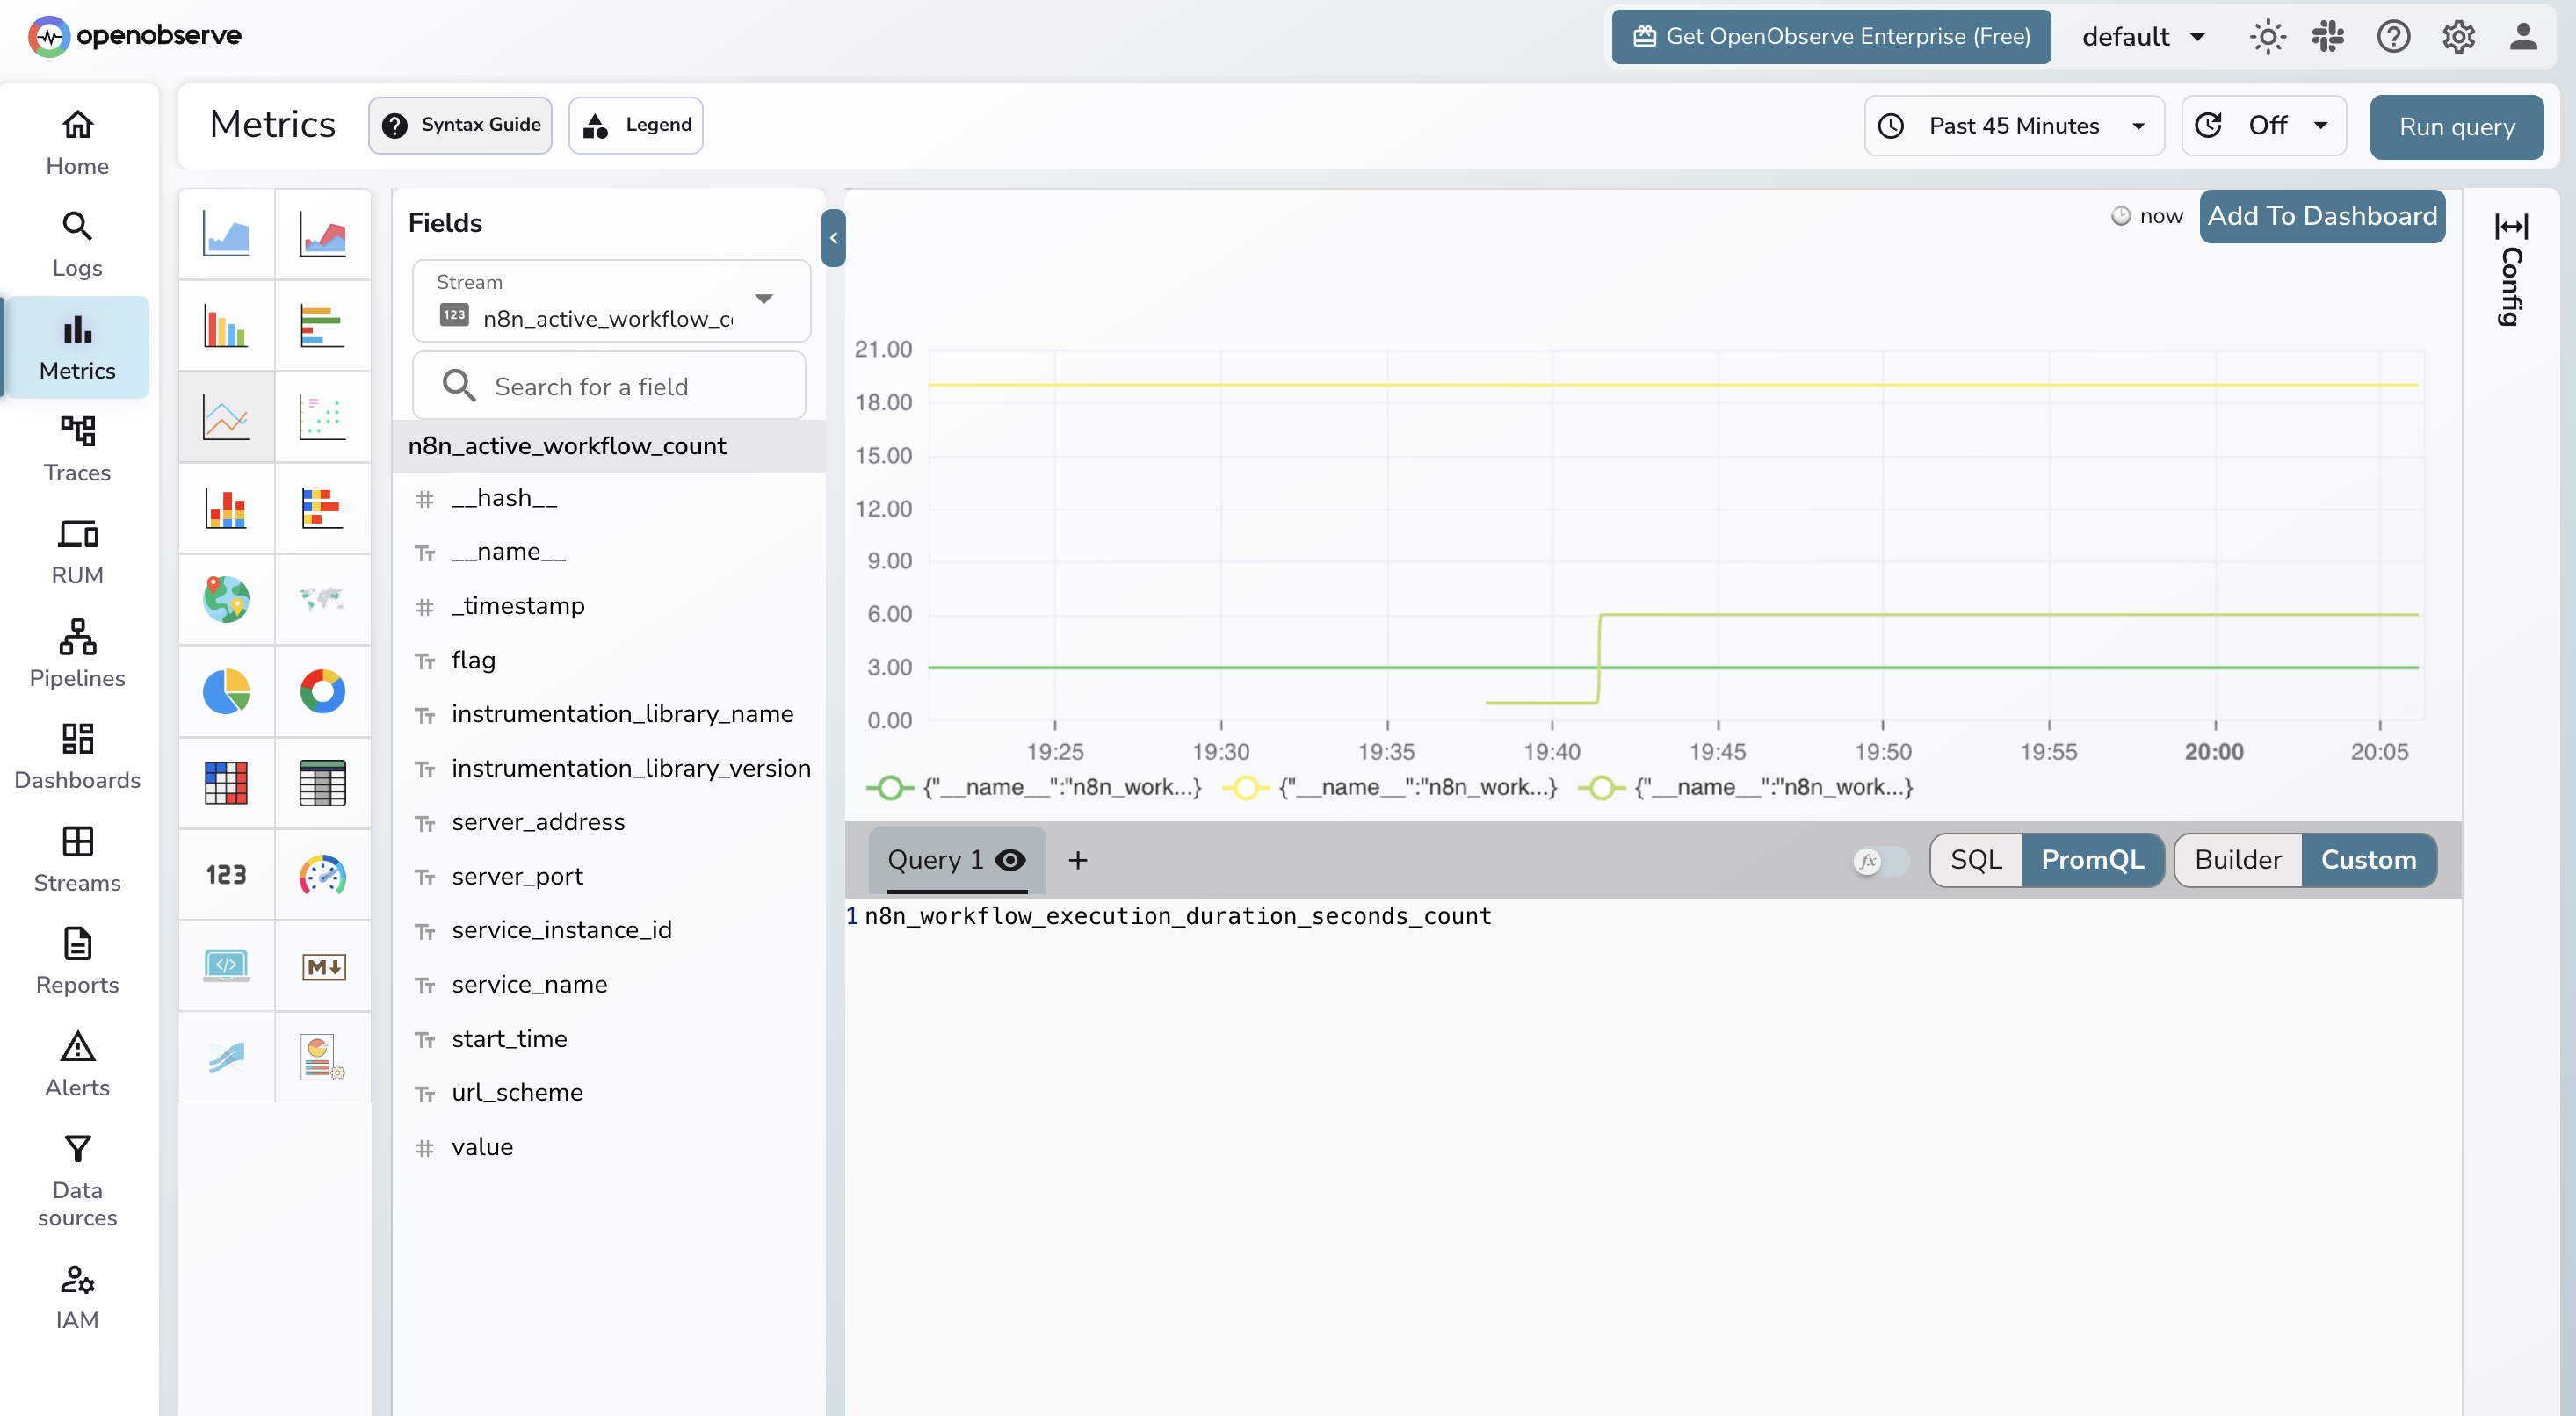Choose the gauge chart icon
2576x1416 pixels.
point(322,875)
